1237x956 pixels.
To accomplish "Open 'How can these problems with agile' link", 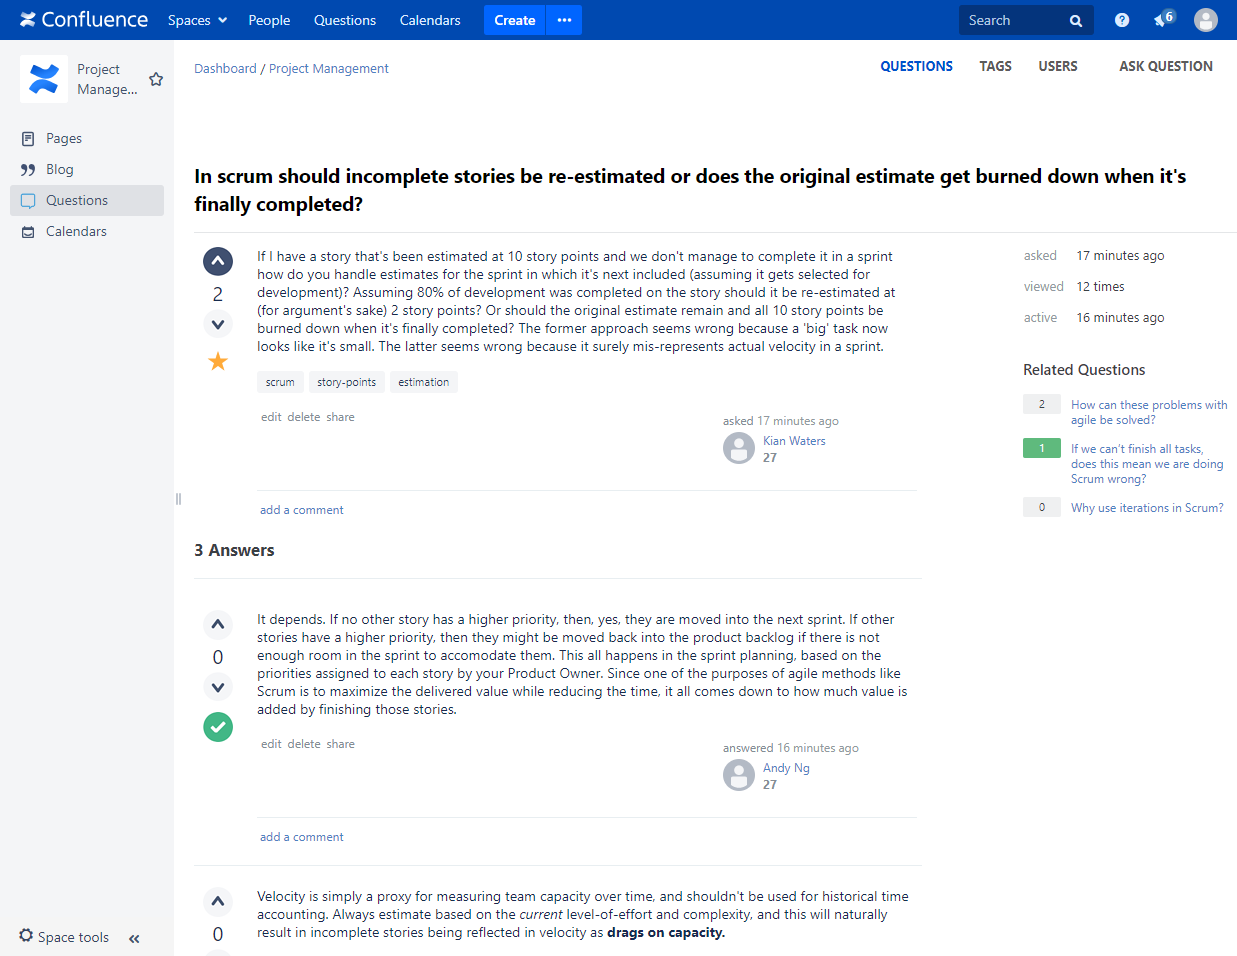I will tap(1149, 412).
